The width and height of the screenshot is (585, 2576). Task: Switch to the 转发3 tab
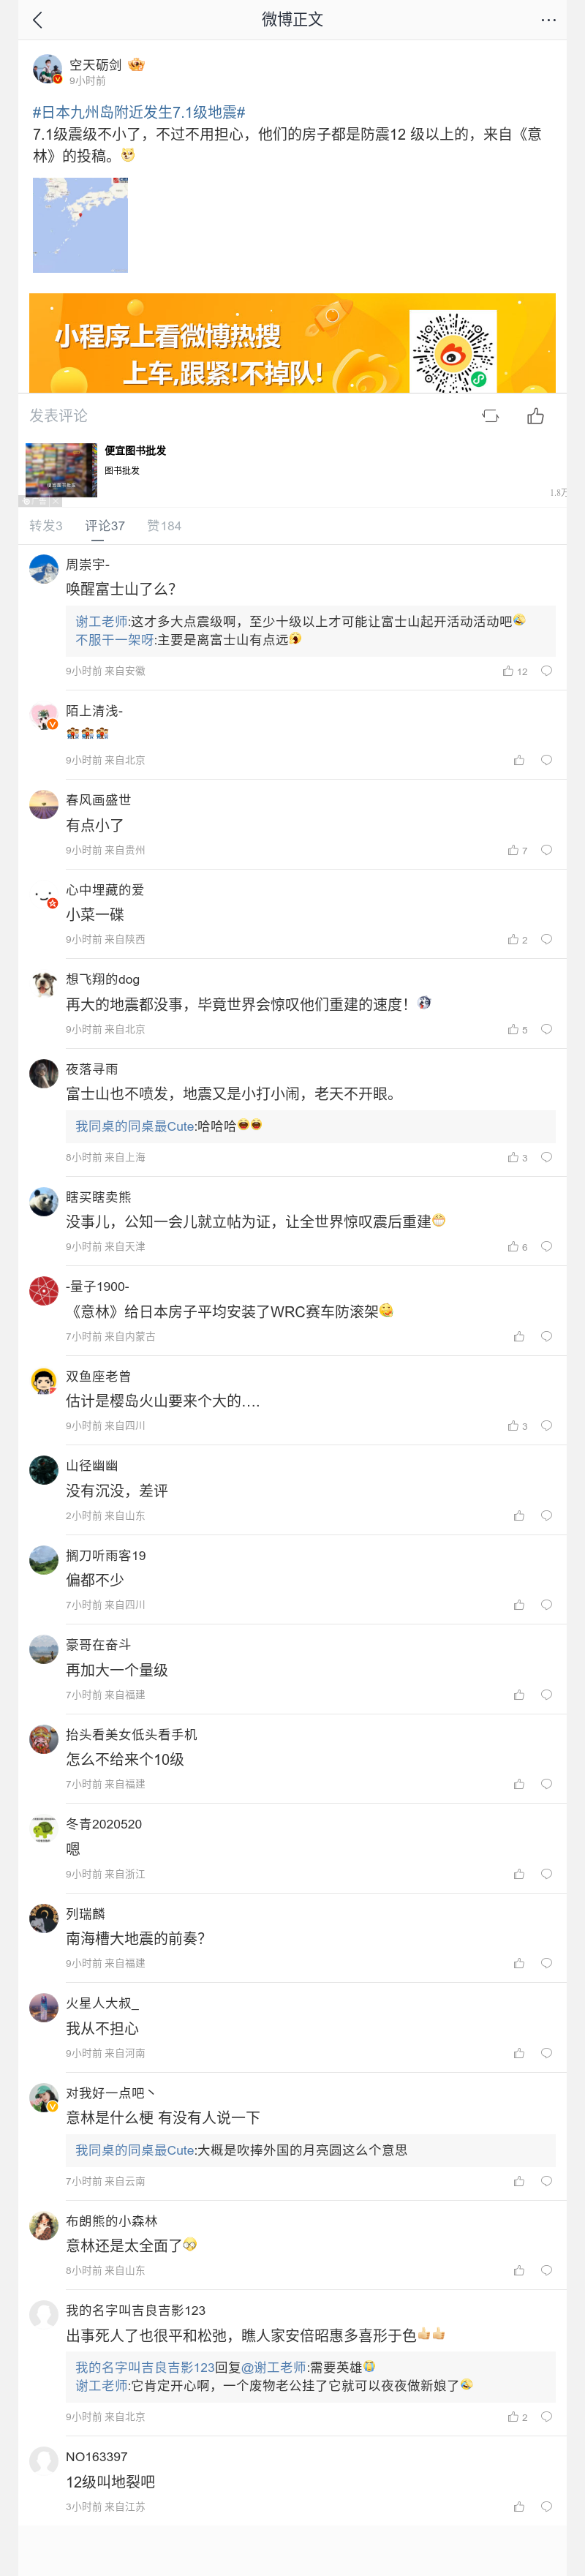46,526
